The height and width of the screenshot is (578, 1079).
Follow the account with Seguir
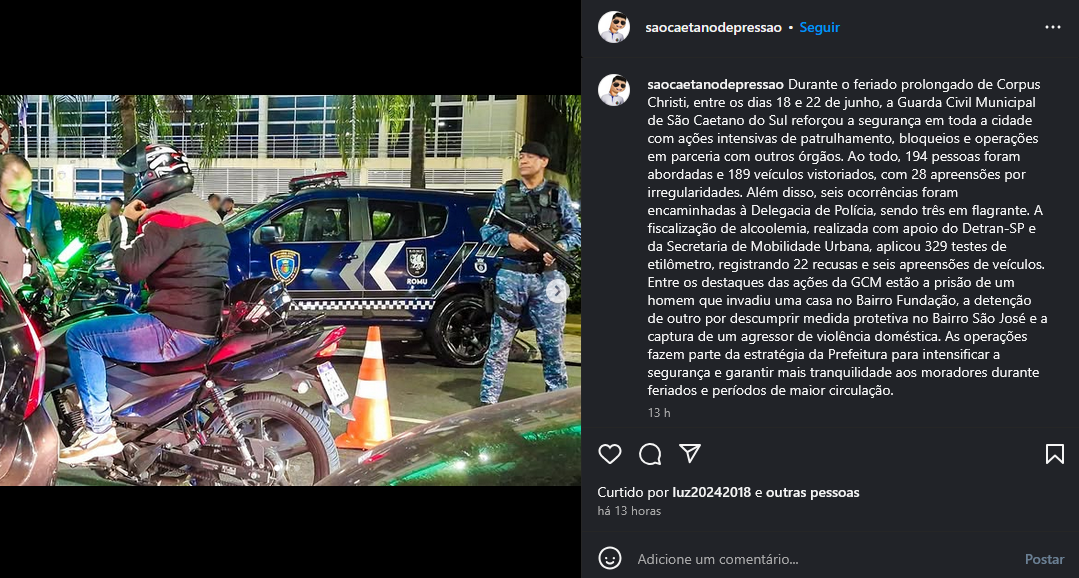point(819,28)
